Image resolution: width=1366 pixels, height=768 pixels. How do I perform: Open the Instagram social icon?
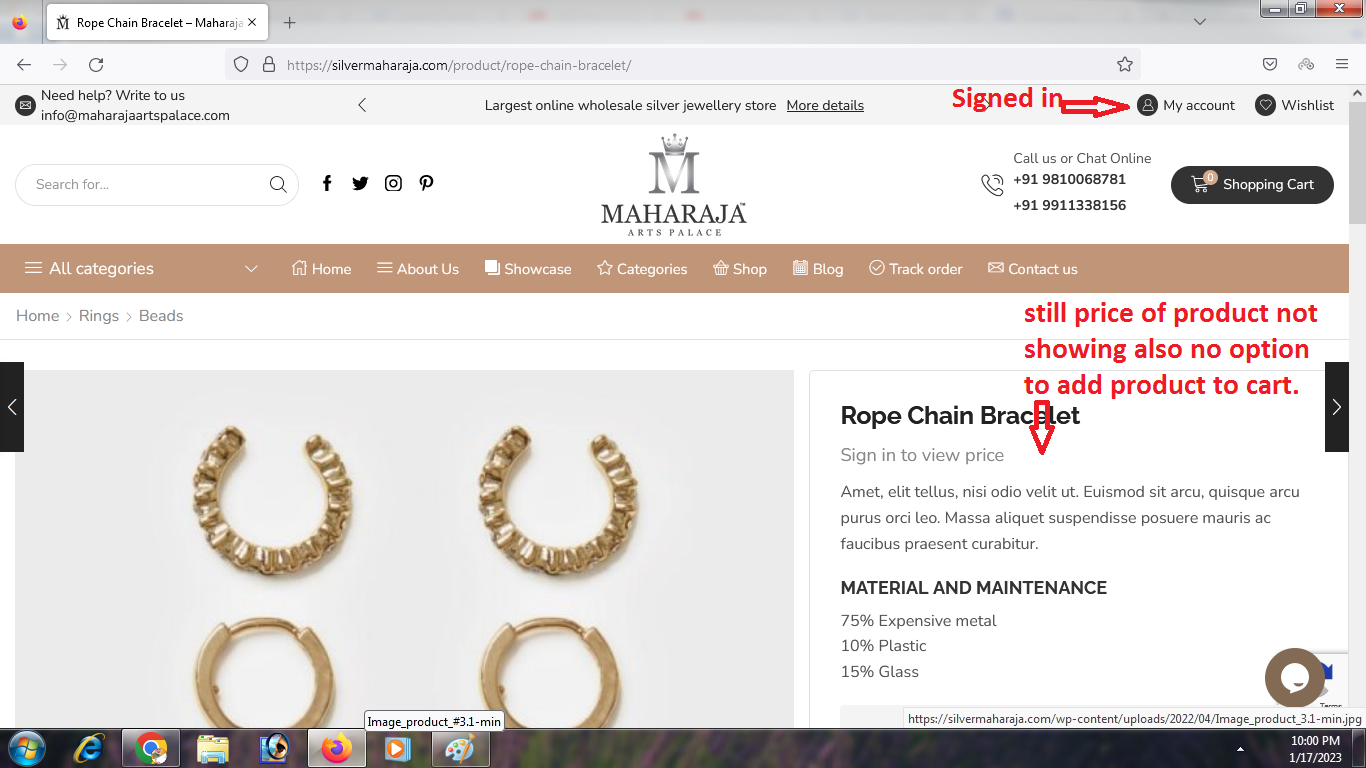pyautogui.click(x=393, y=183)
